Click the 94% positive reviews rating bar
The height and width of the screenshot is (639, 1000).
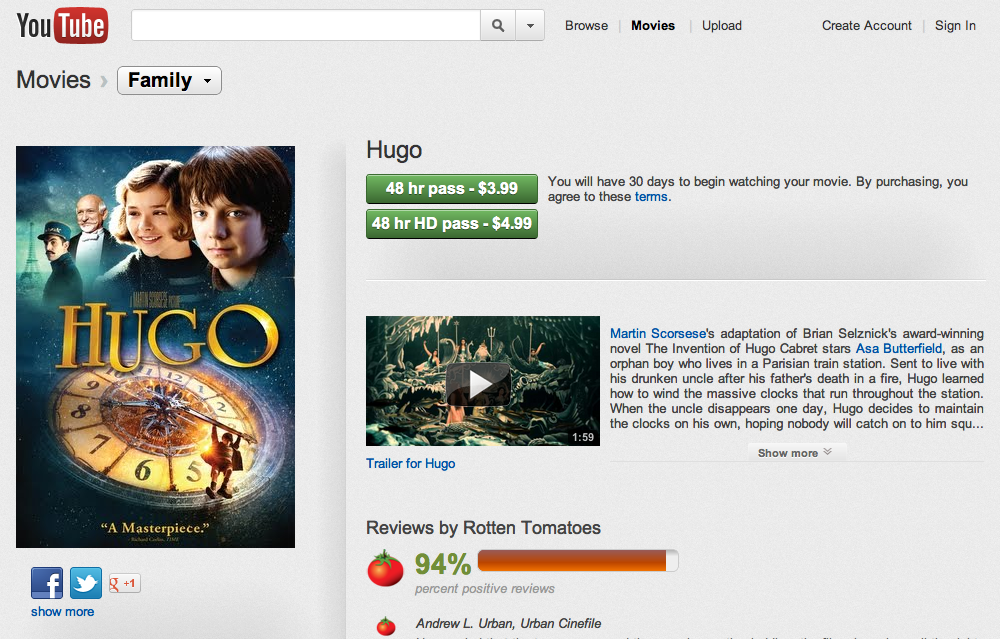tap(578, 561)
